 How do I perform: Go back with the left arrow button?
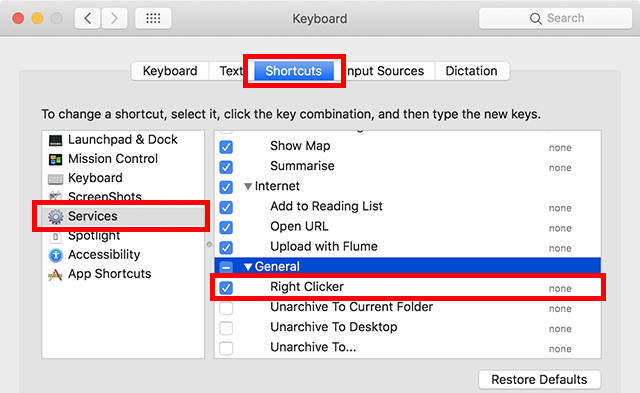click(87, 18)
